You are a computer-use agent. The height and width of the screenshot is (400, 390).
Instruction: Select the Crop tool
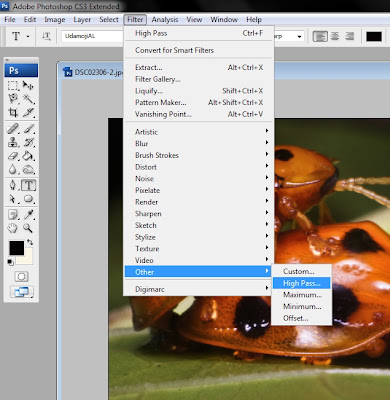13,112
